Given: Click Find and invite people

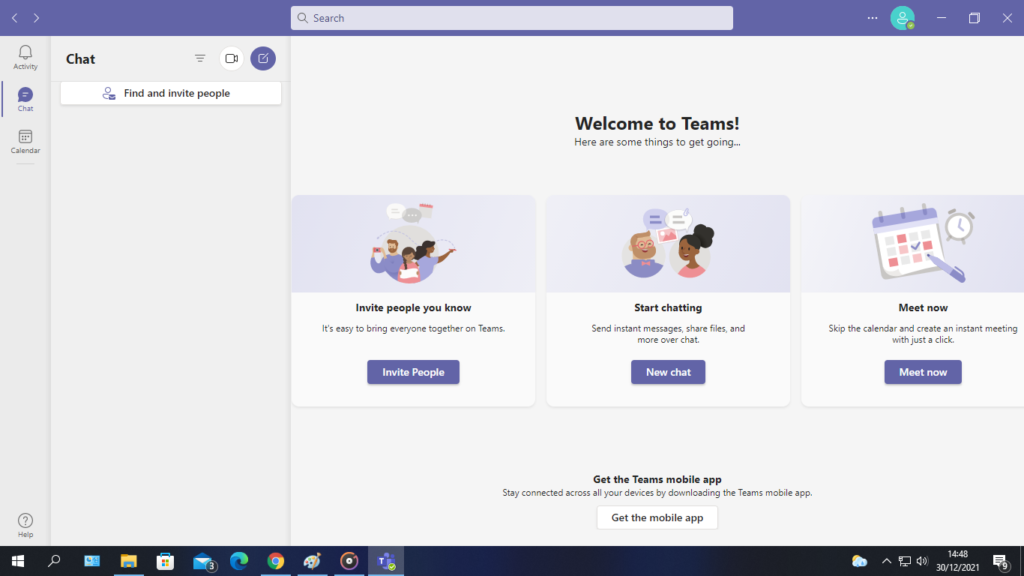Looking at the screenshot, I should point(171,93).
